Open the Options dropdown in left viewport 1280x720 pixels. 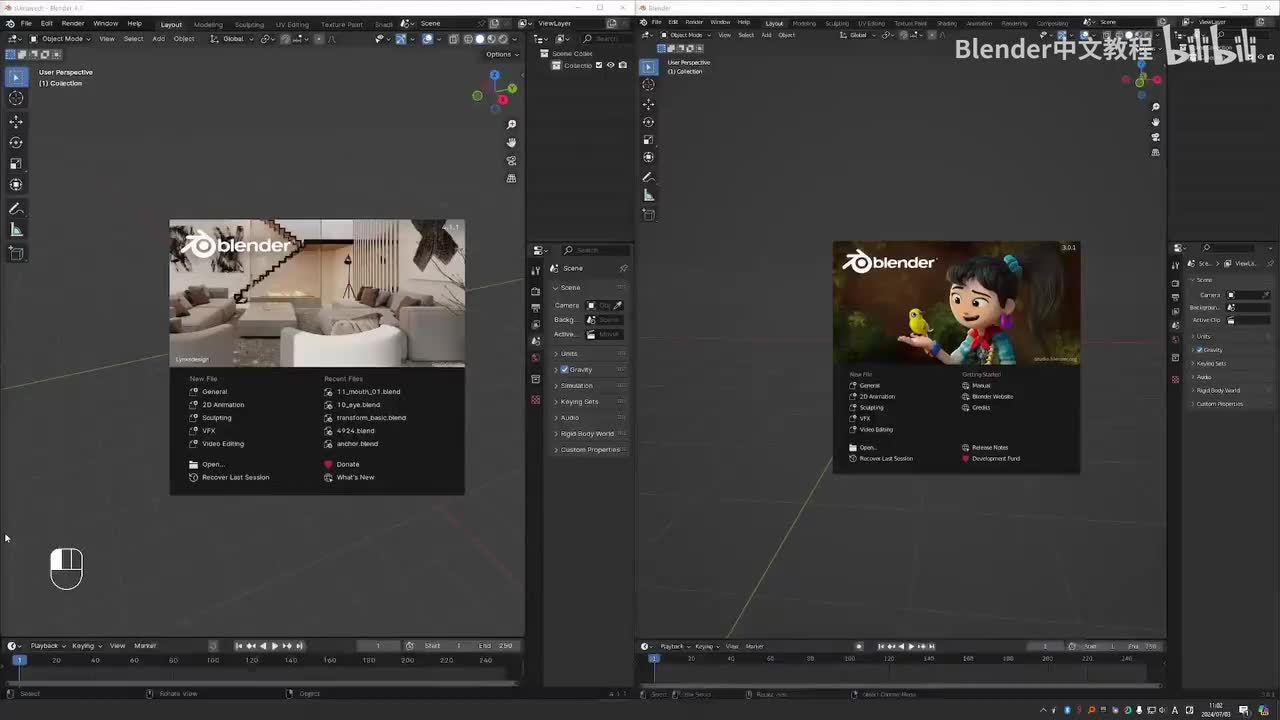[x=501, y=54]
